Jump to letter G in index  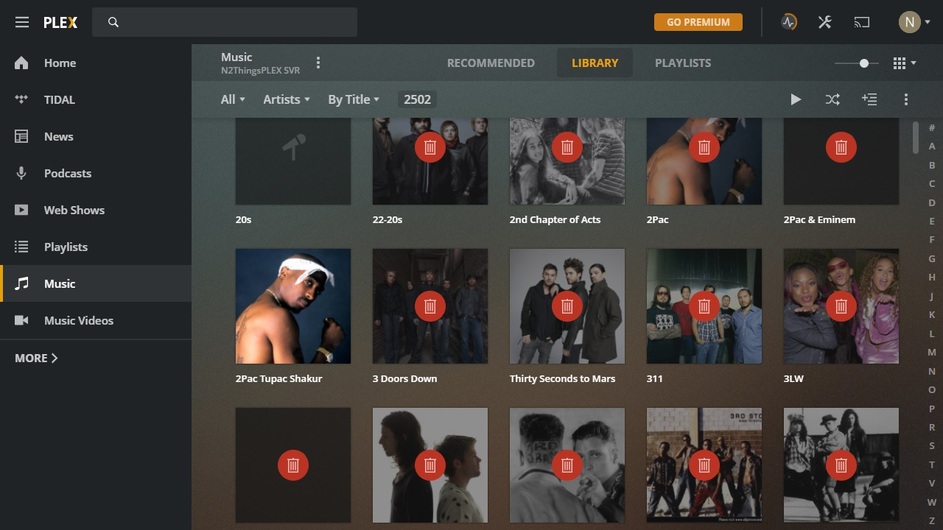tap(932, 259)
